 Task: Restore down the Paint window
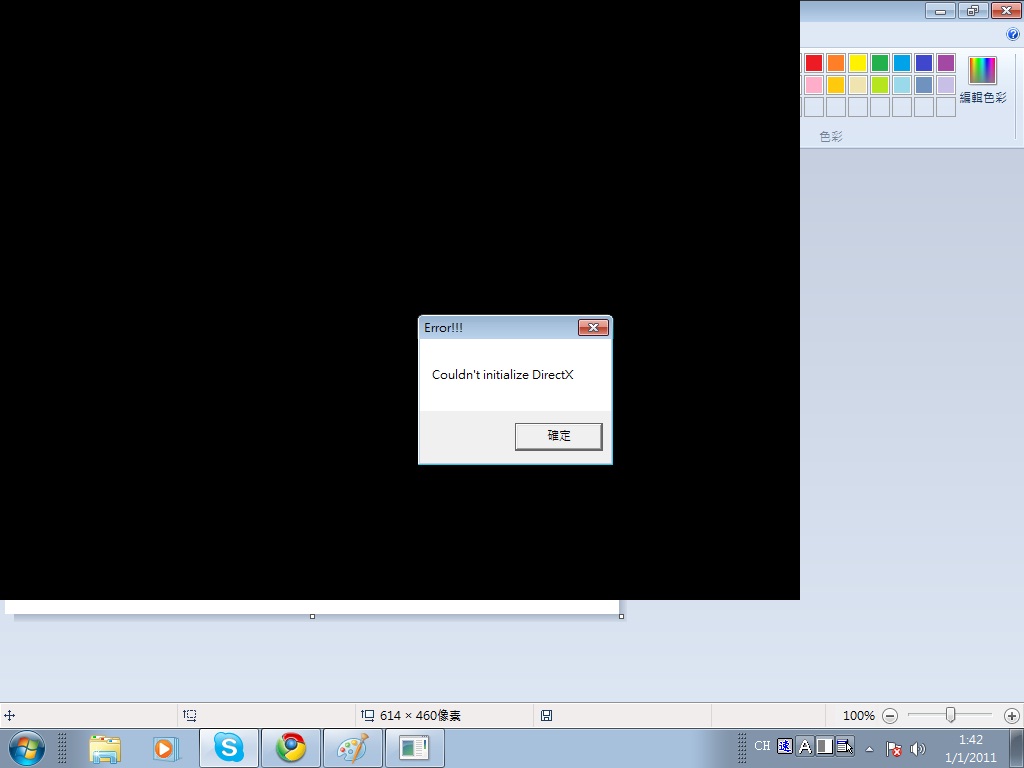973,10
